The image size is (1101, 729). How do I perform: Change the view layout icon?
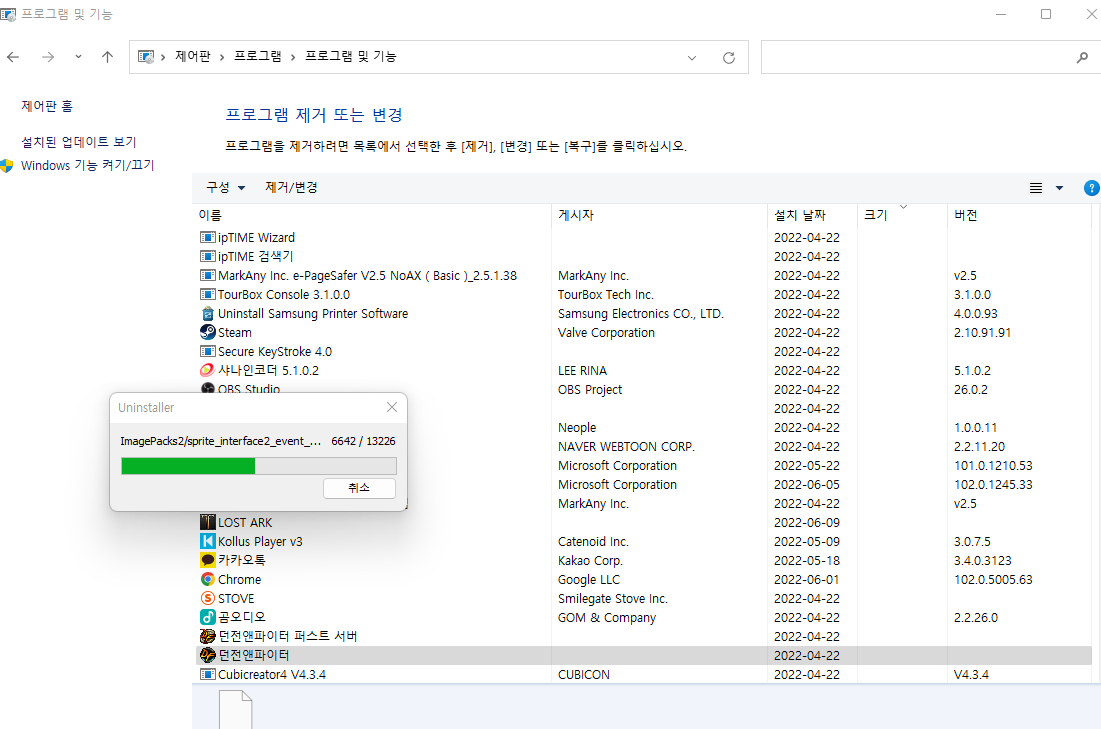click(x=1036, y=188)
